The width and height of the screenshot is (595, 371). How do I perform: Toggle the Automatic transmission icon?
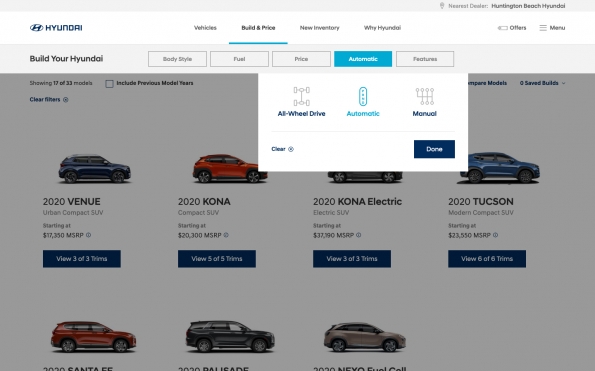coord(363,96)
